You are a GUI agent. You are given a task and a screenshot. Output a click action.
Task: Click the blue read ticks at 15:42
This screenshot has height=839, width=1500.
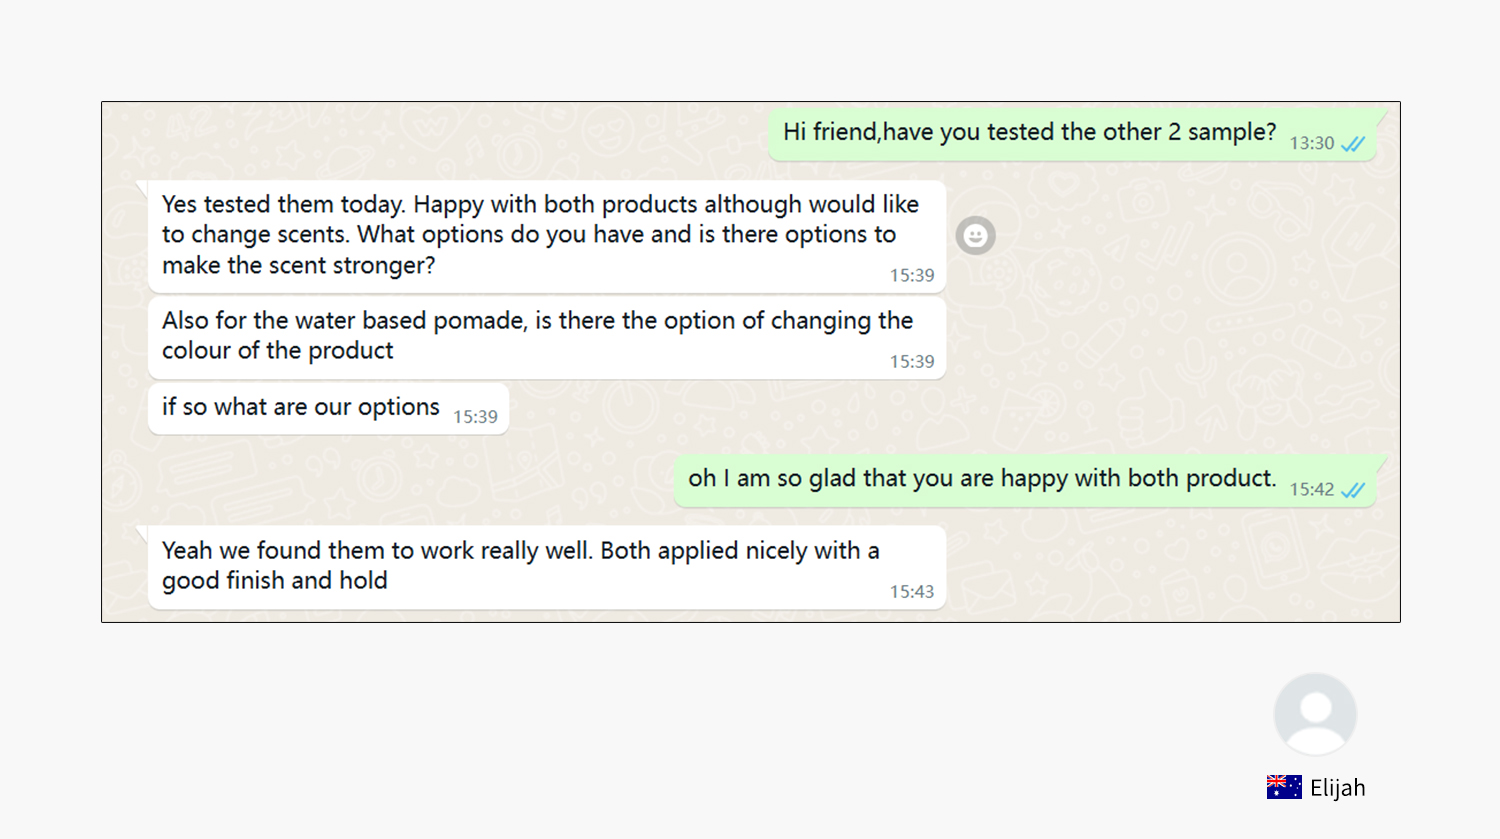[x=1353, y=490]
